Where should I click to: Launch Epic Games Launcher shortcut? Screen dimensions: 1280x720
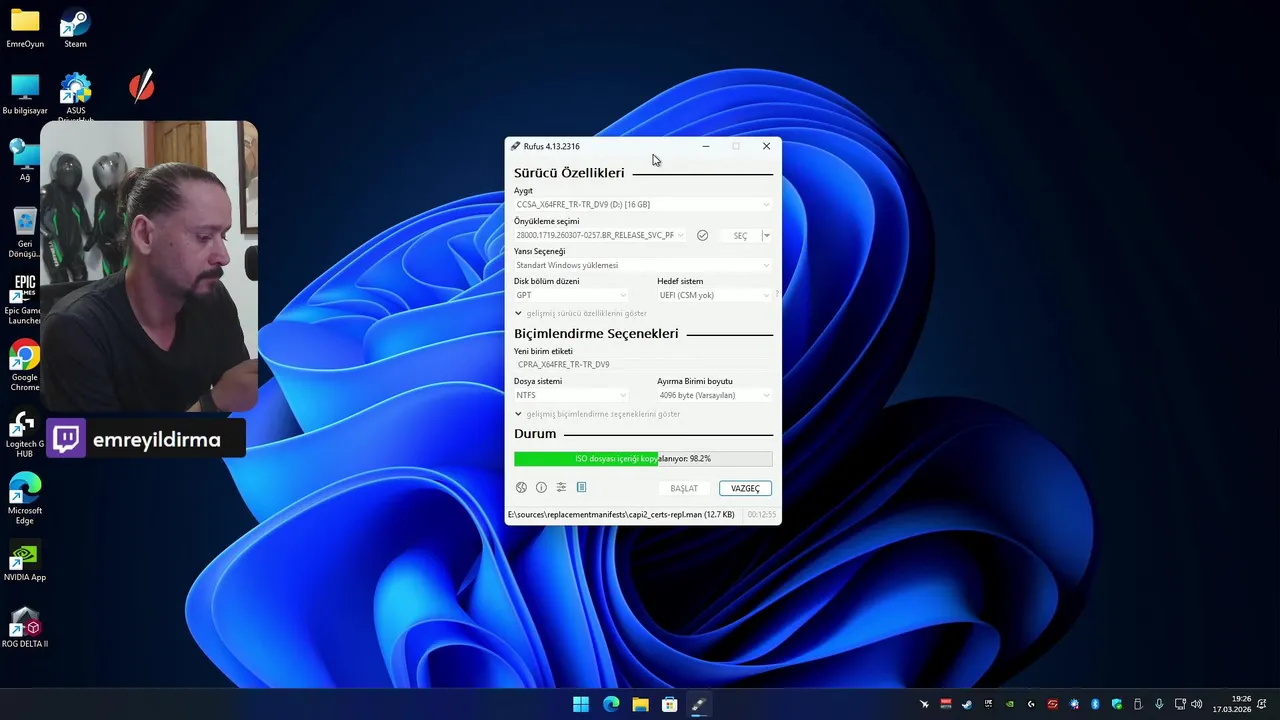tap(24, 299)
